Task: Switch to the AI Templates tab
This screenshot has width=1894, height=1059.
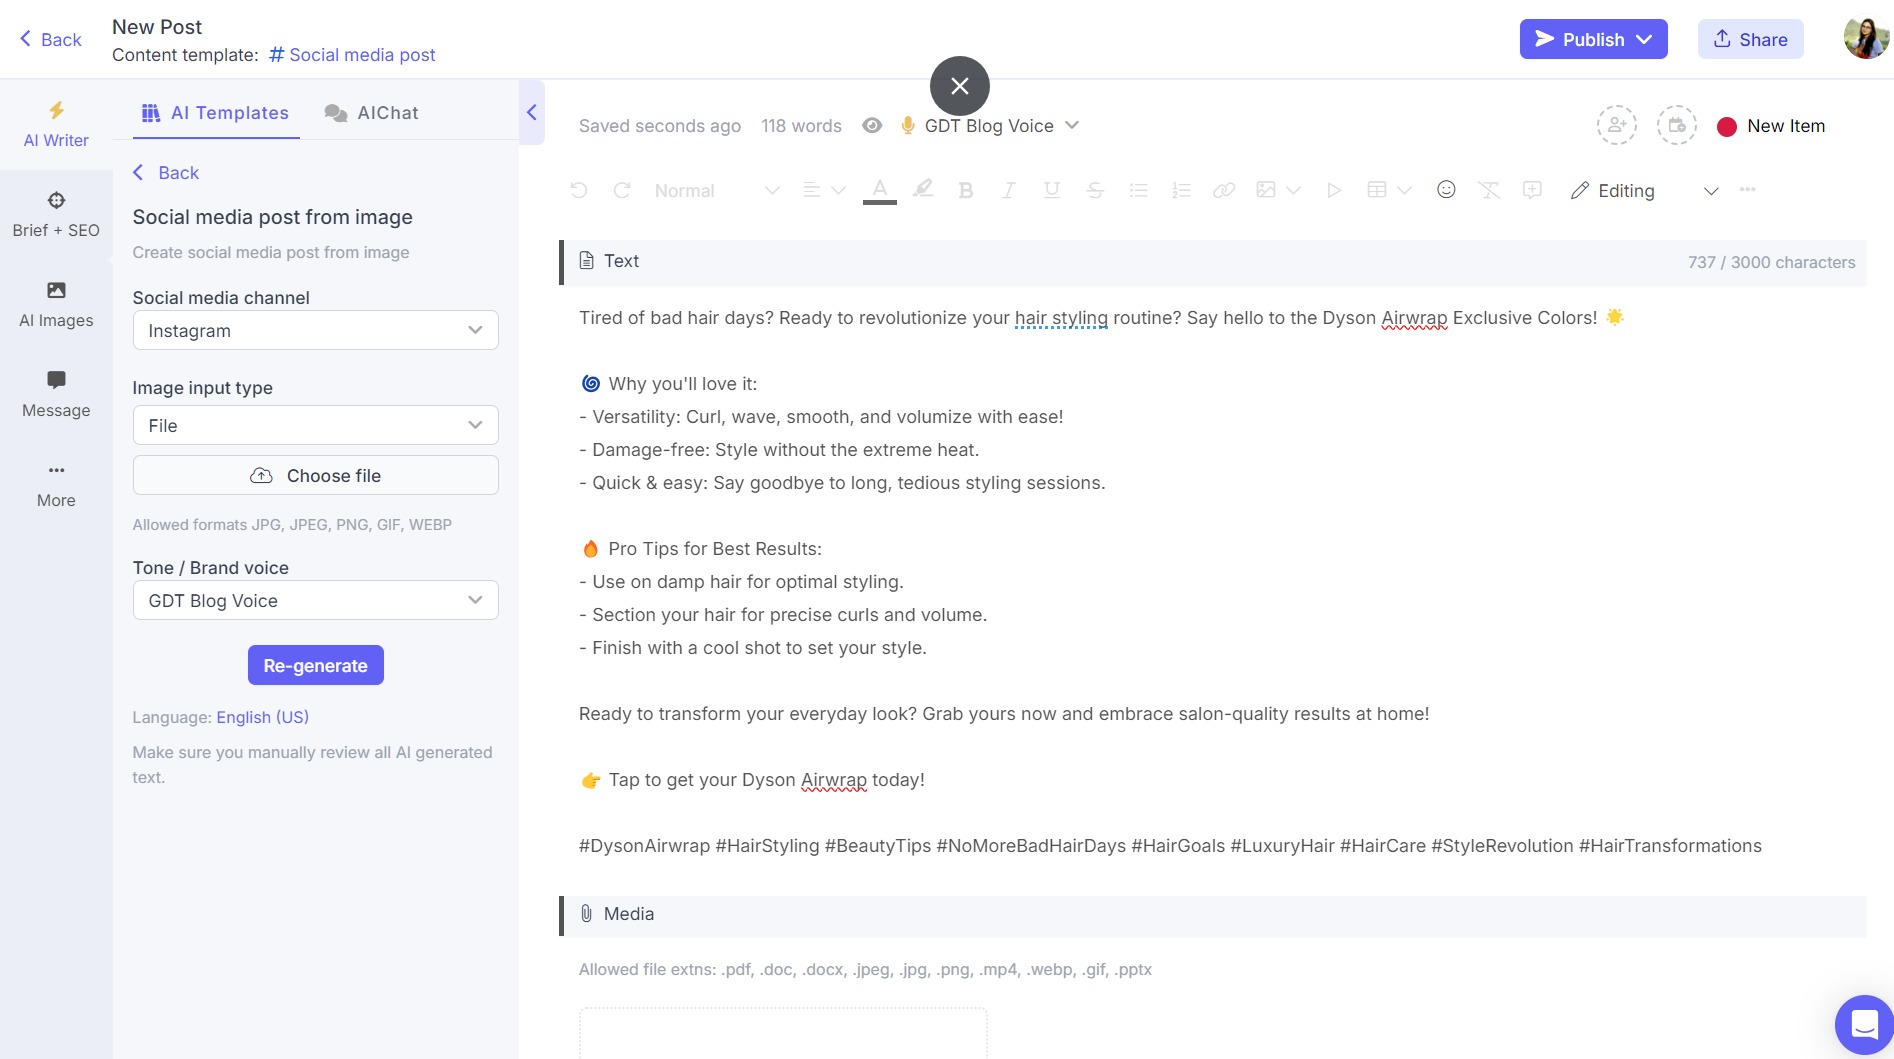Action: coord(216,113)
